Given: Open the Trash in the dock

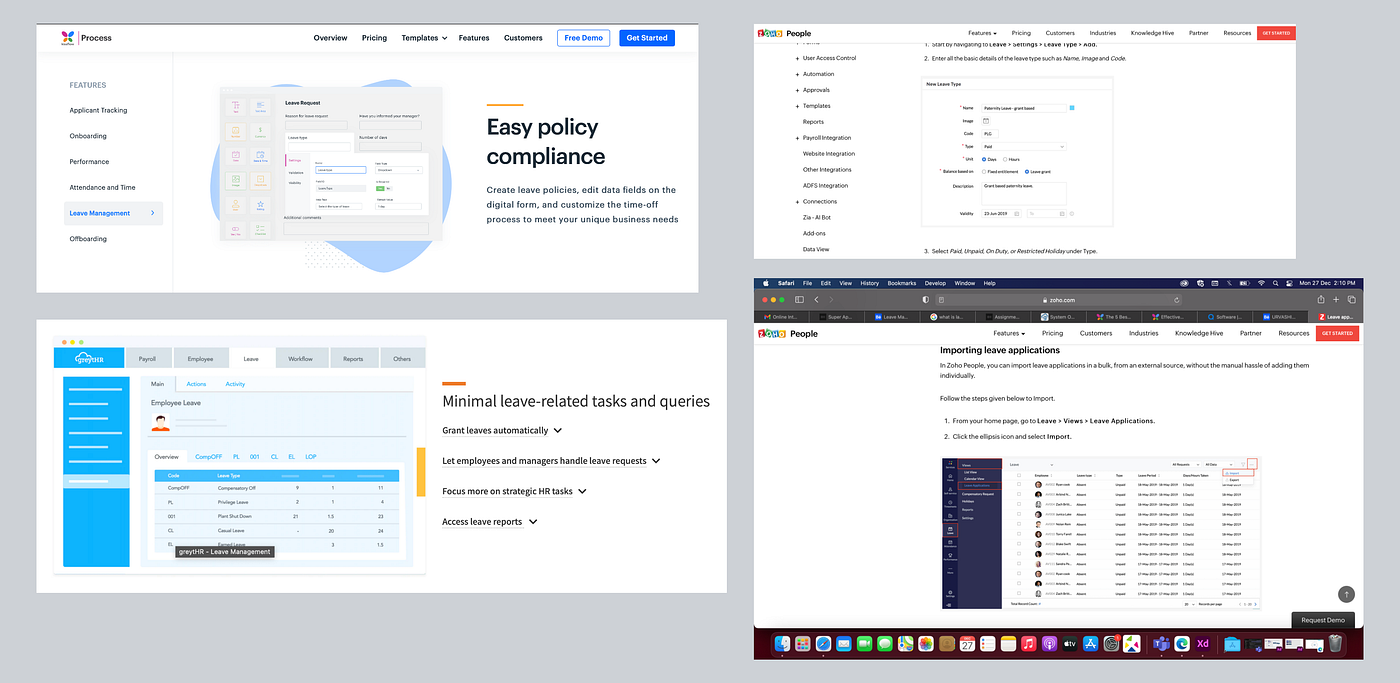Looking at the screenshot, I should click(1334, 644).
